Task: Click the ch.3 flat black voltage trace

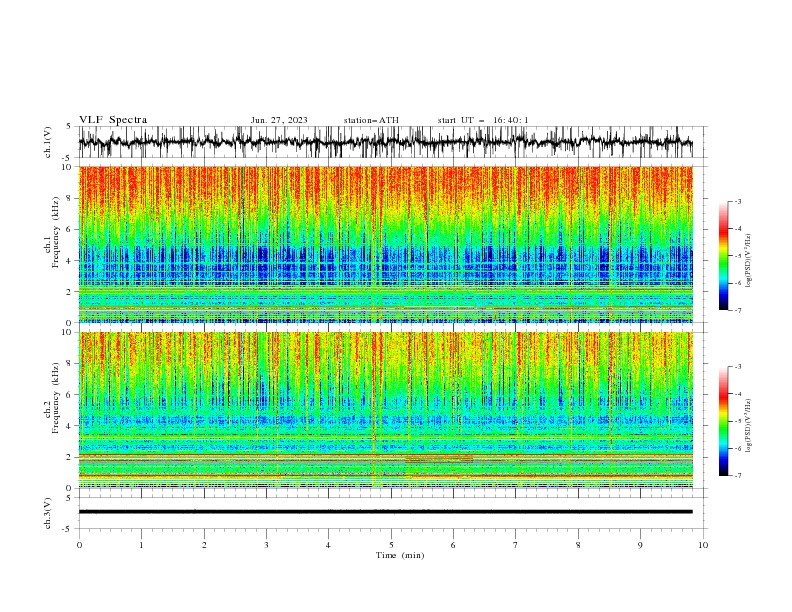Action: [x=385, y=512]
